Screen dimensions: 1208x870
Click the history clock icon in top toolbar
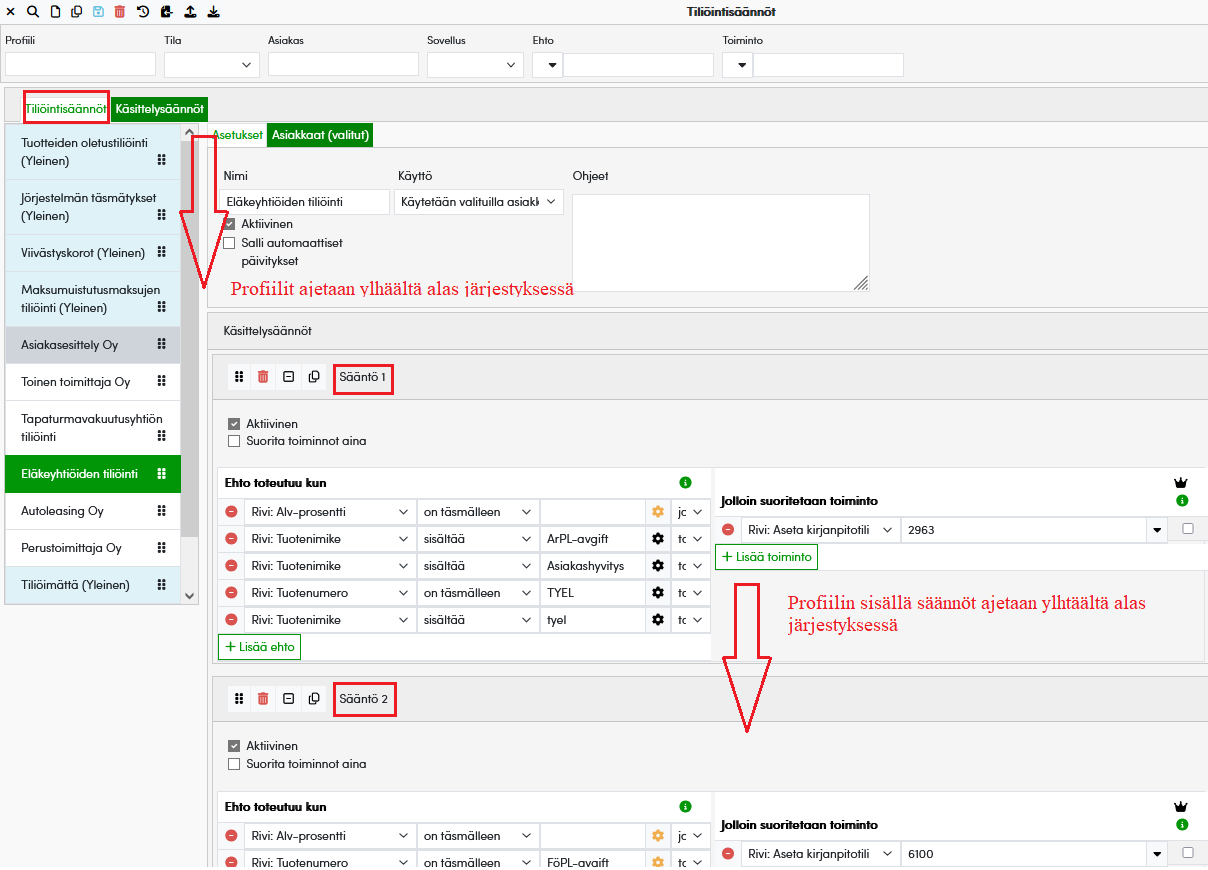[142, 12]
